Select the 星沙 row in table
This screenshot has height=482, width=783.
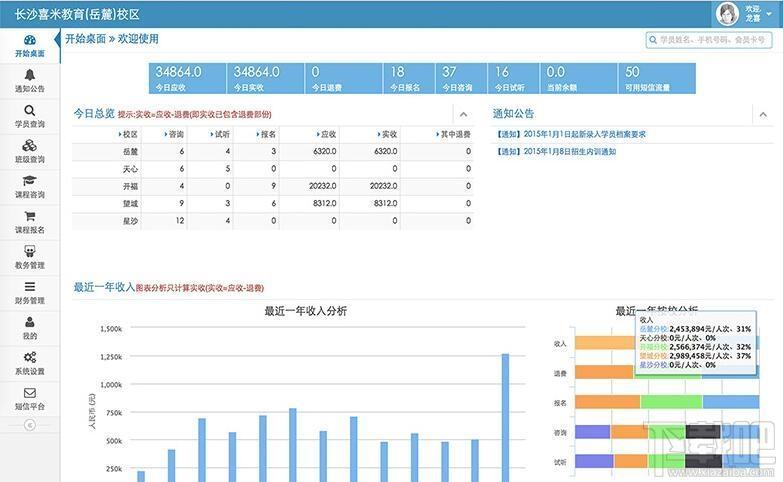[x=273, y=221]
